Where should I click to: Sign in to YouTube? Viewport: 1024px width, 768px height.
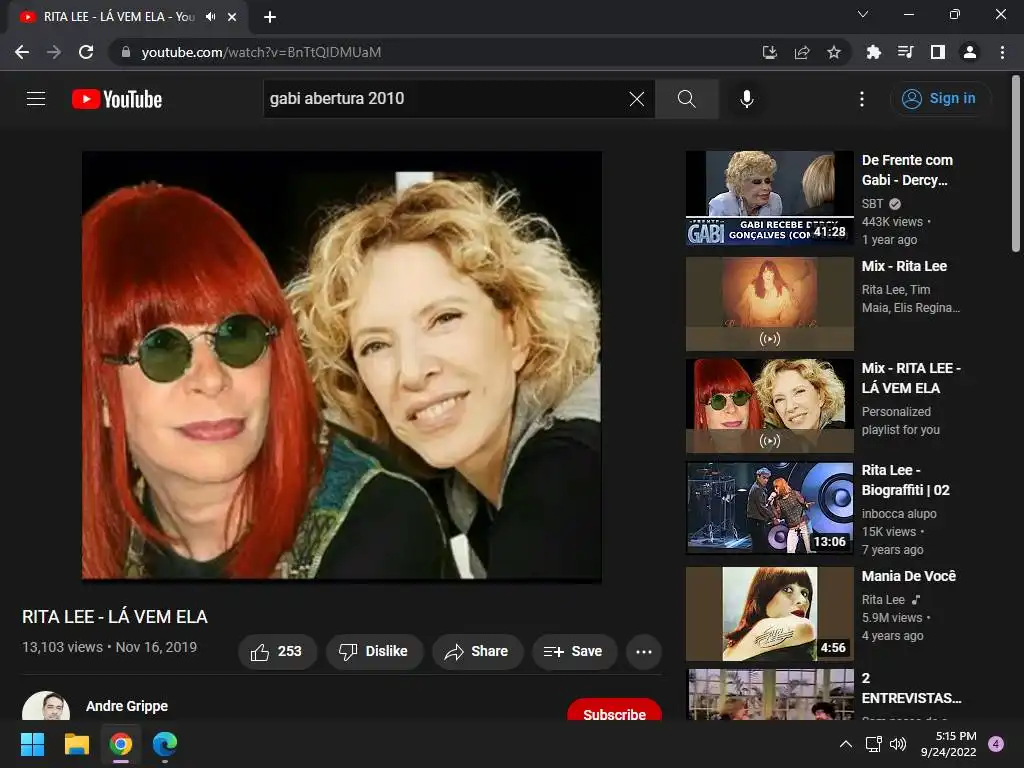[939, 99]
